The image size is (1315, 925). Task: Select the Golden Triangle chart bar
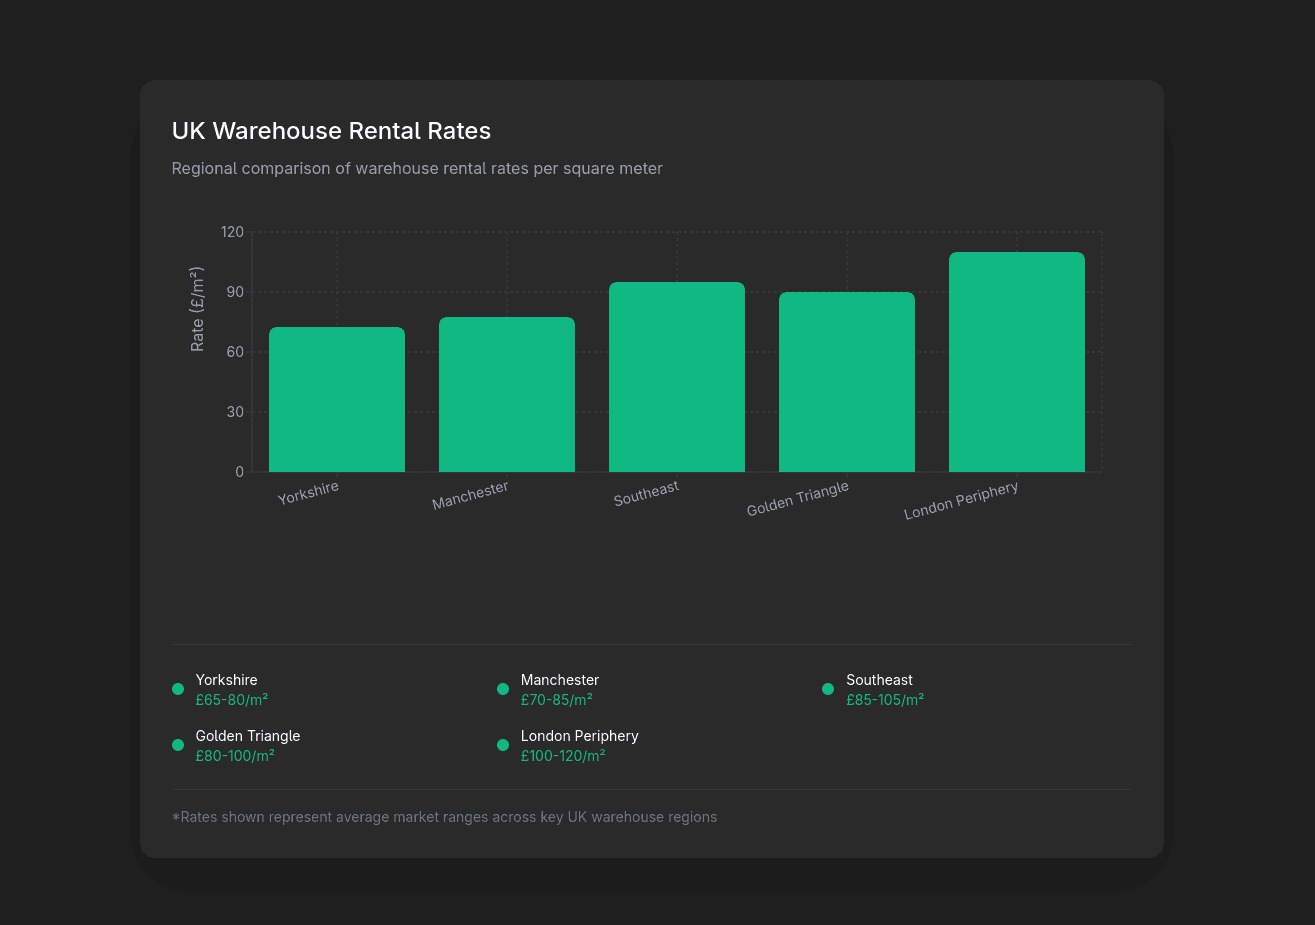click(847, 382)
